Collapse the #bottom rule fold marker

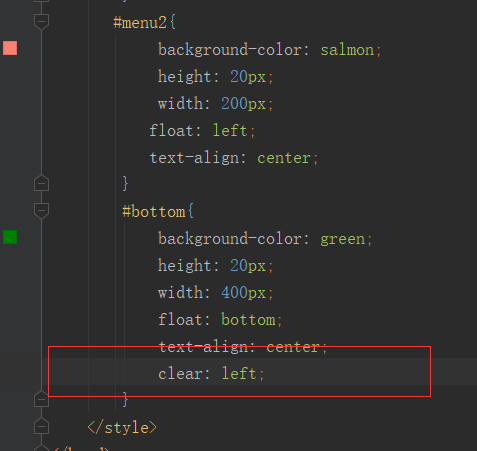(x=41, y=211)
